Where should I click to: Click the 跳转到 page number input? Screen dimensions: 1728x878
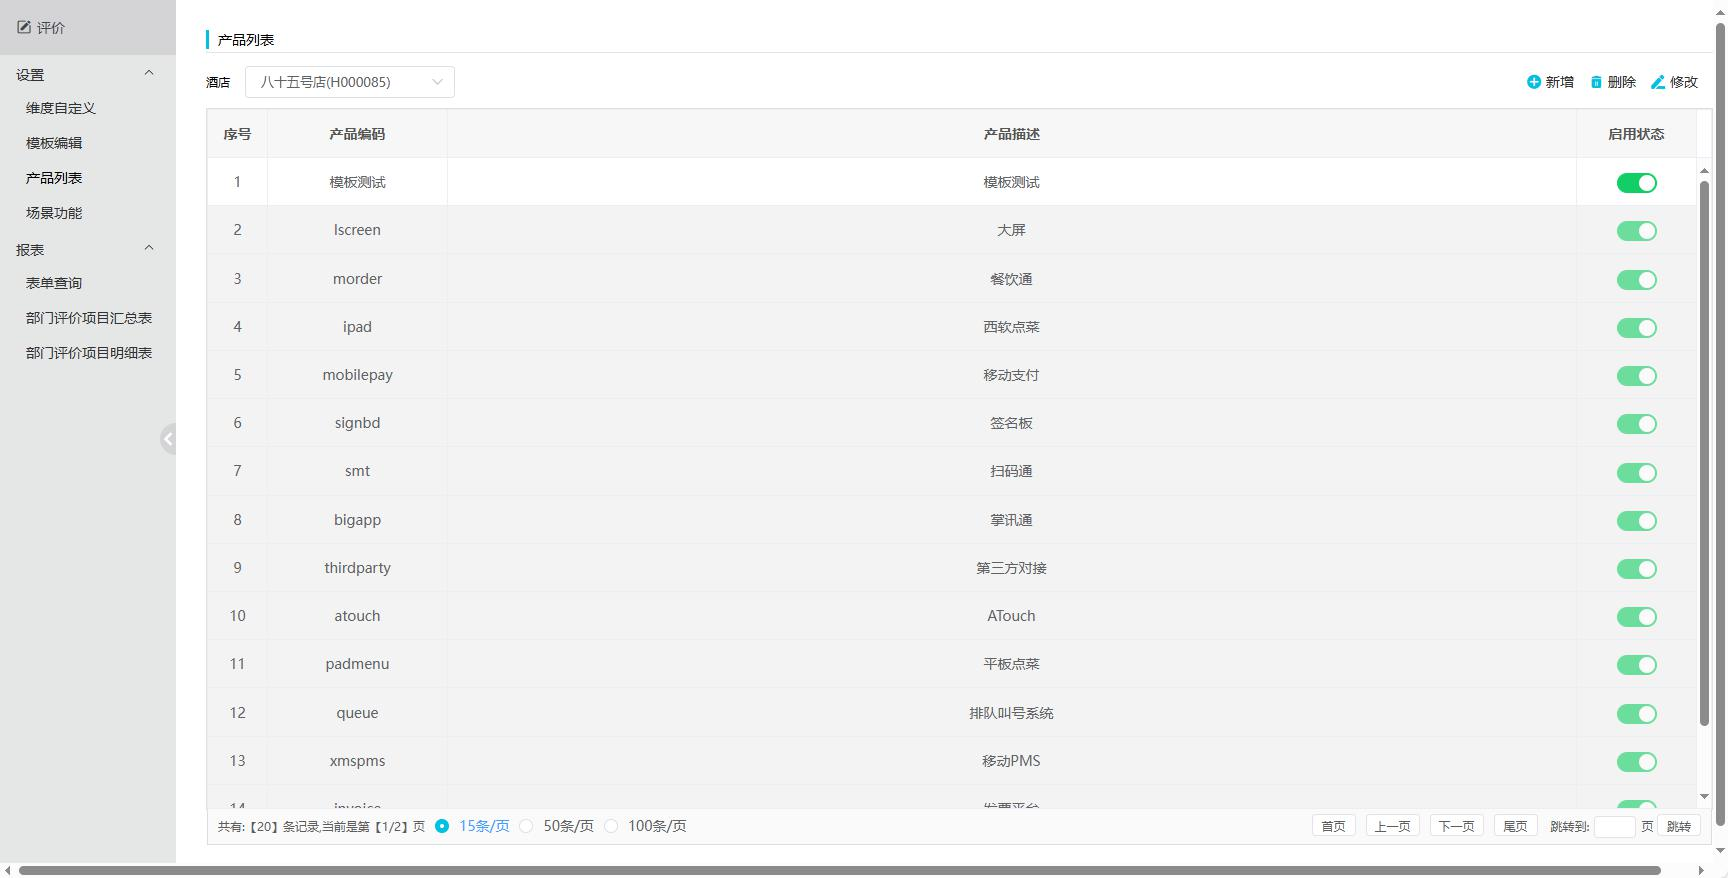(x=1613, y=826)
